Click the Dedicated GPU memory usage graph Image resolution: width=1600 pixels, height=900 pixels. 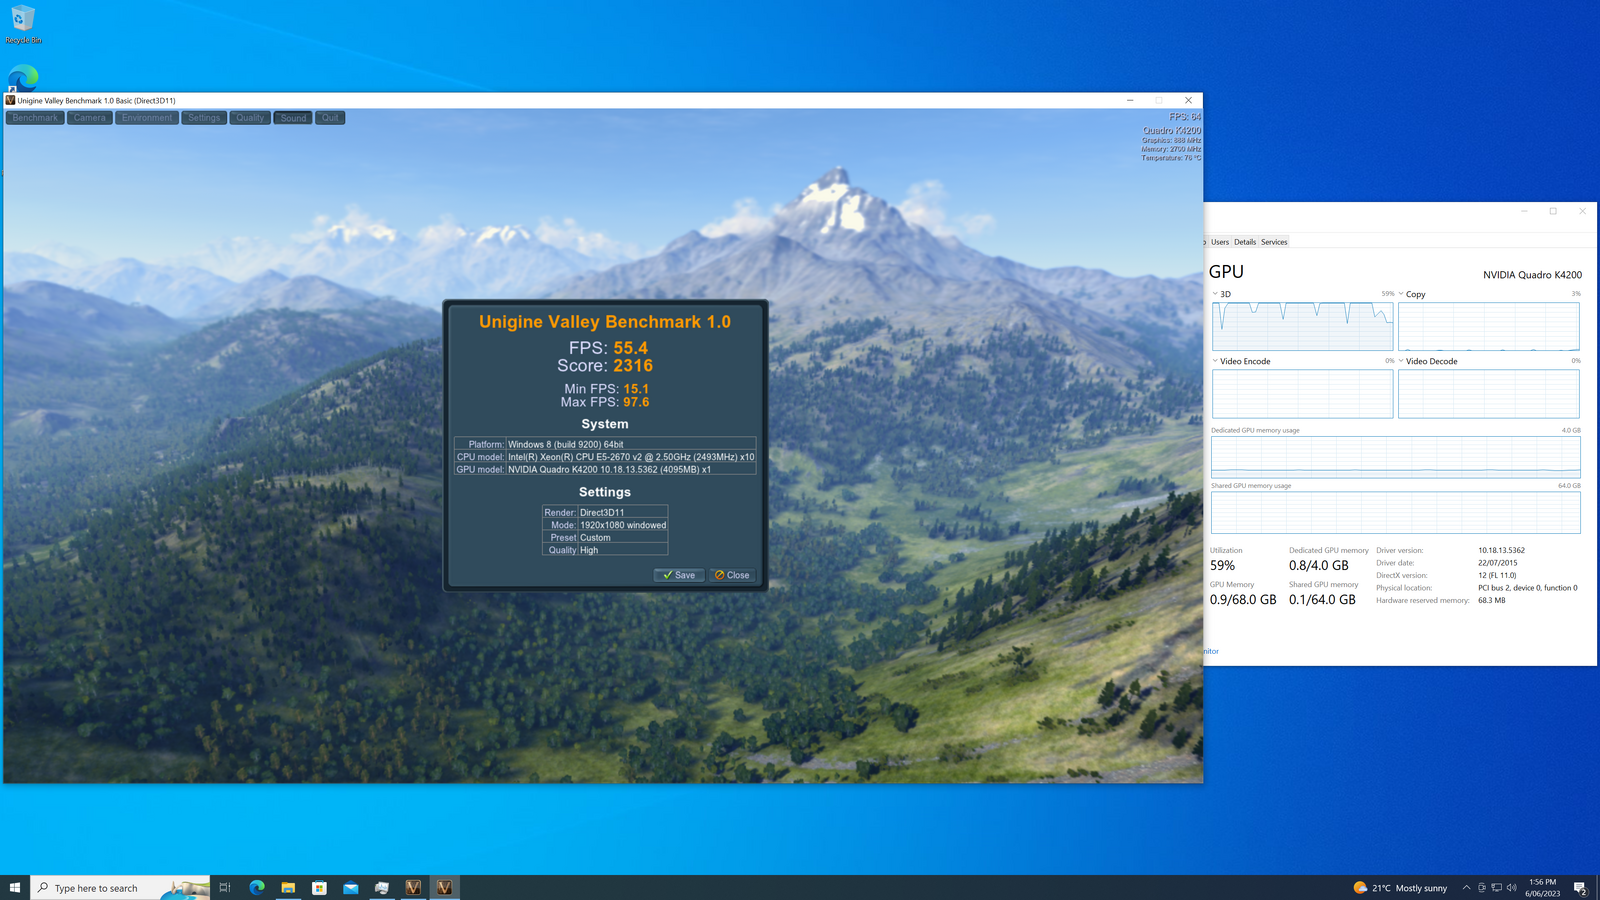point(1395,457)
